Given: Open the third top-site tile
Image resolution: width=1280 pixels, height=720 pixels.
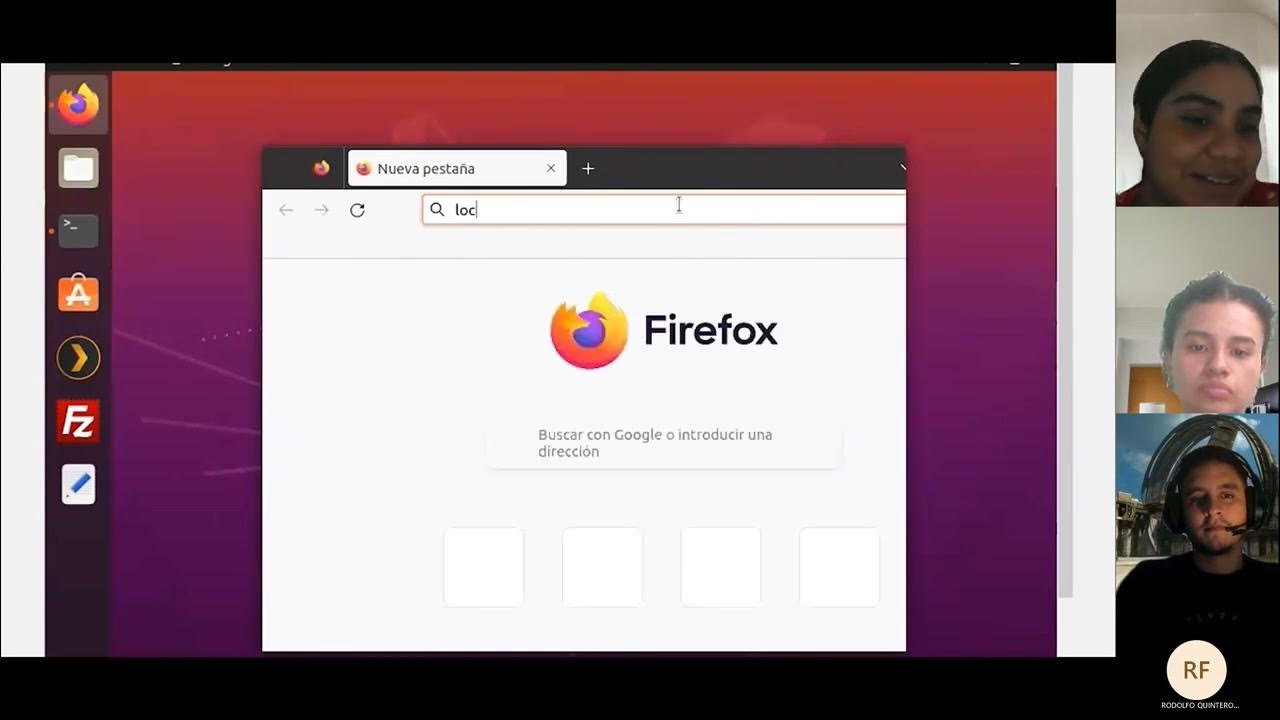Looking at the screenshot, I should 721,567.
